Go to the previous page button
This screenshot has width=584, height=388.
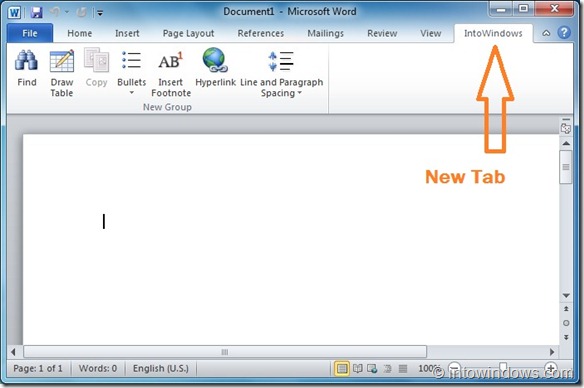click(566, 309)
